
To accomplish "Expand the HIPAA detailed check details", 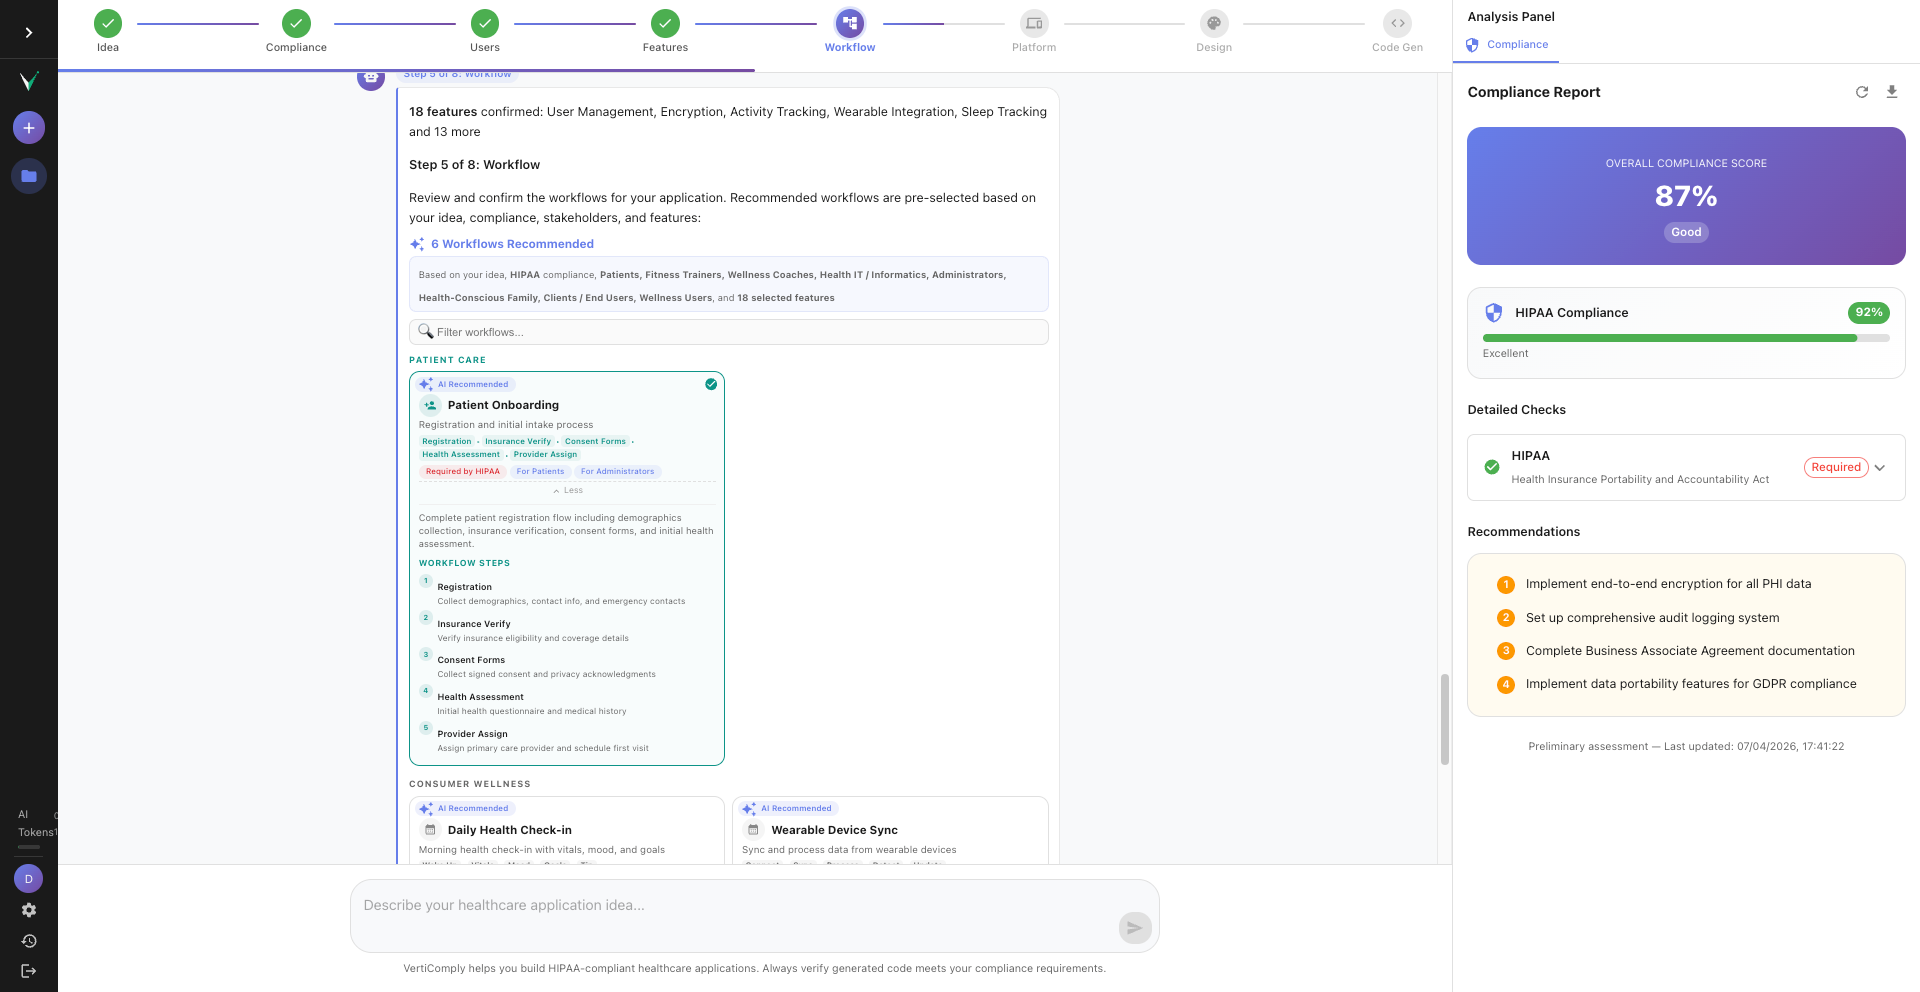I will tap(1879, 467).
